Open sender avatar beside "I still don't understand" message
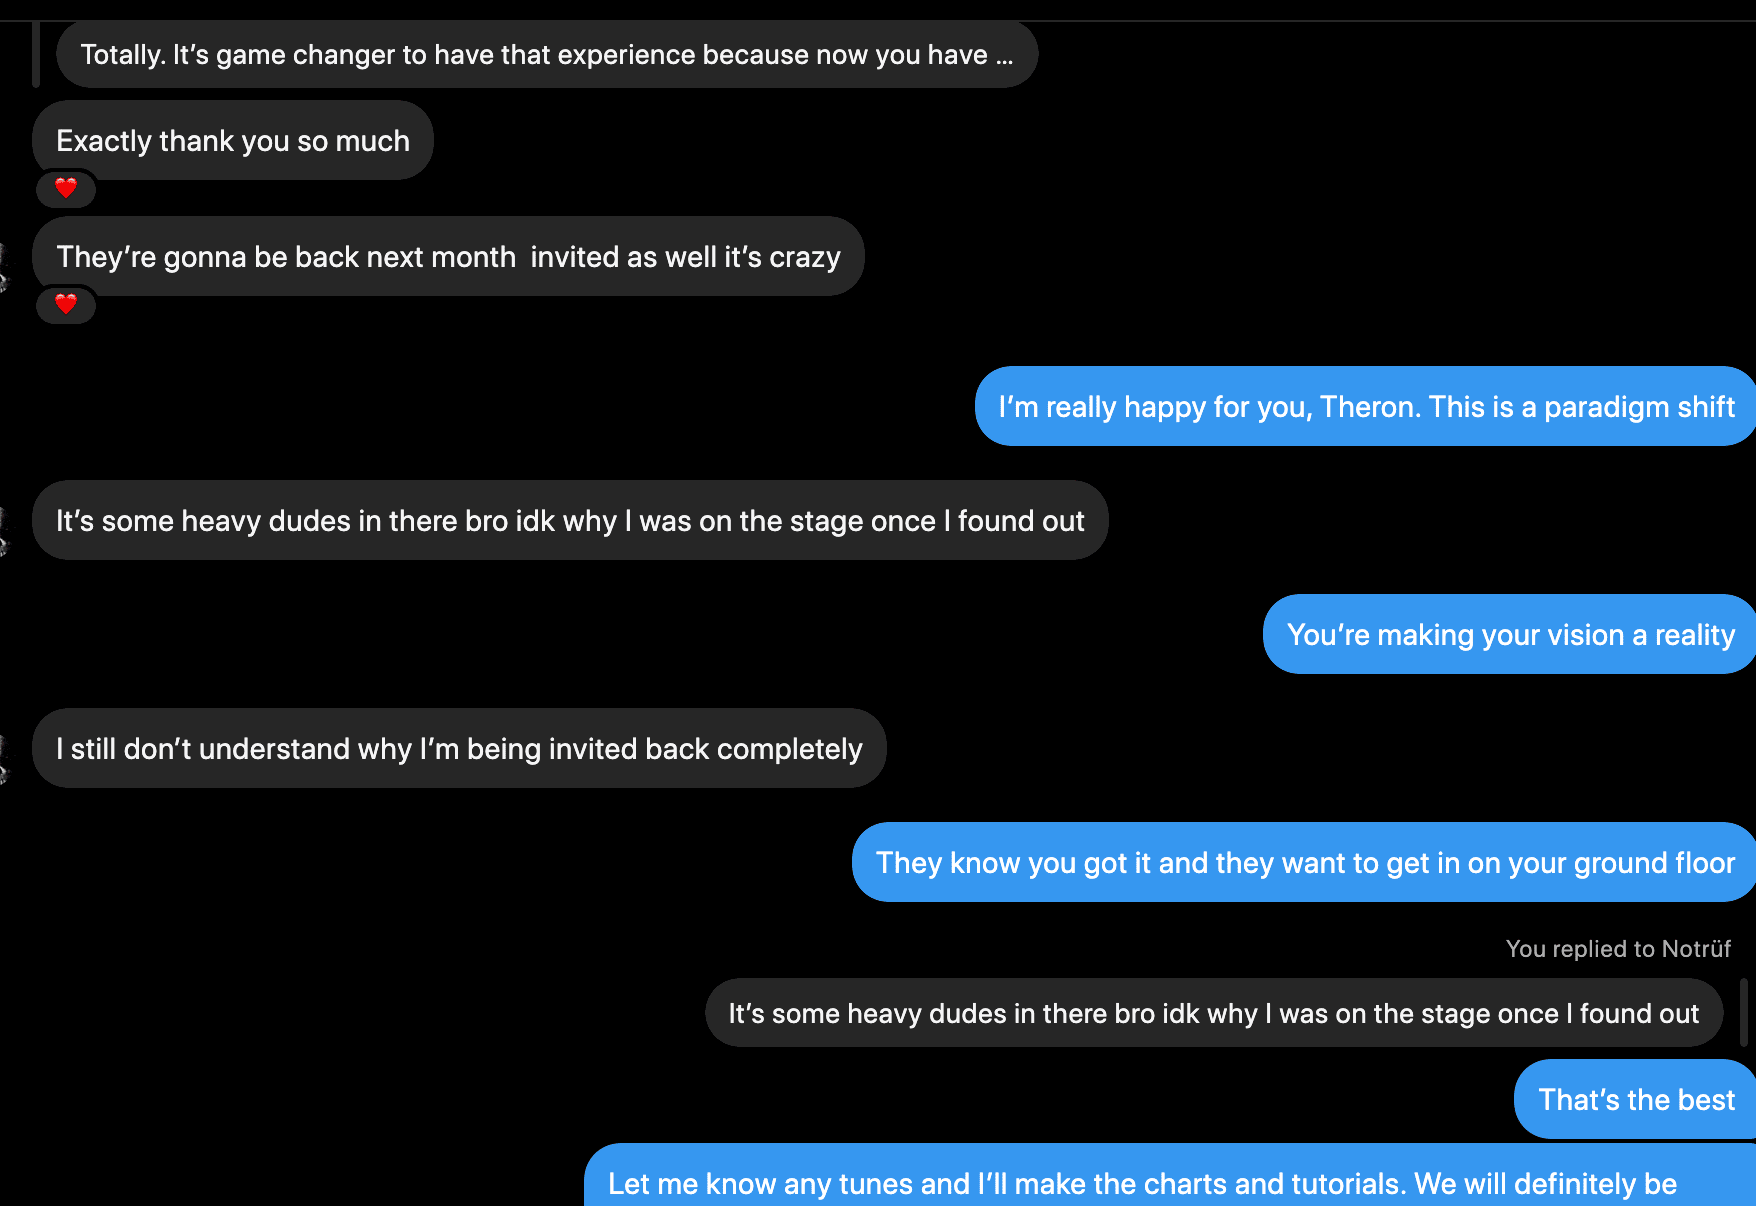 [3, 760]
